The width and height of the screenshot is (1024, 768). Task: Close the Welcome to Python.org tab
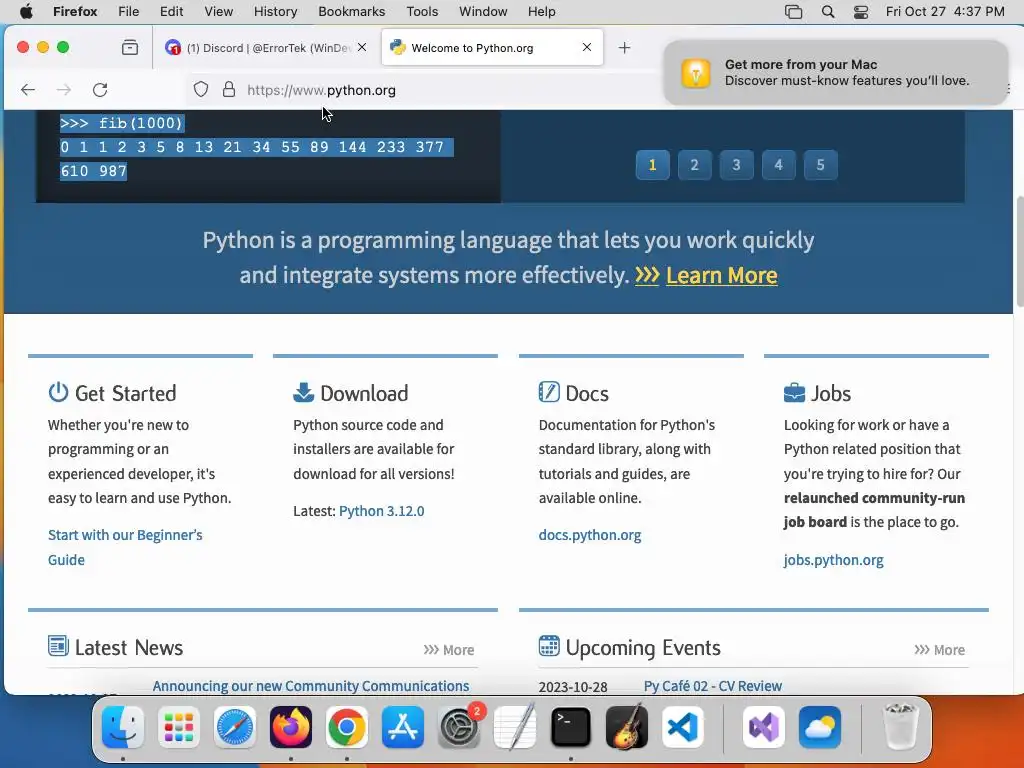[x=586, y=47]
